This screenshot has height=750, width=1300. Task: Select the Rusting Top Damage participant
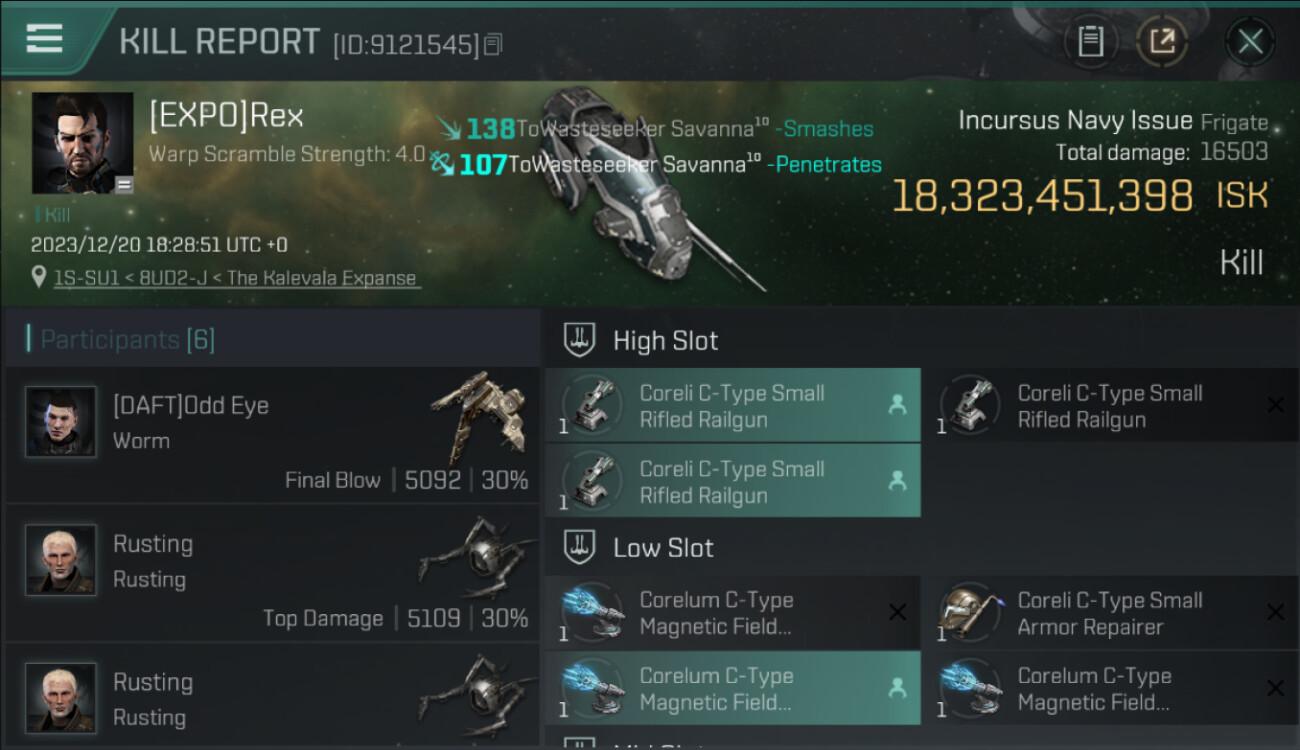[272, 574]
